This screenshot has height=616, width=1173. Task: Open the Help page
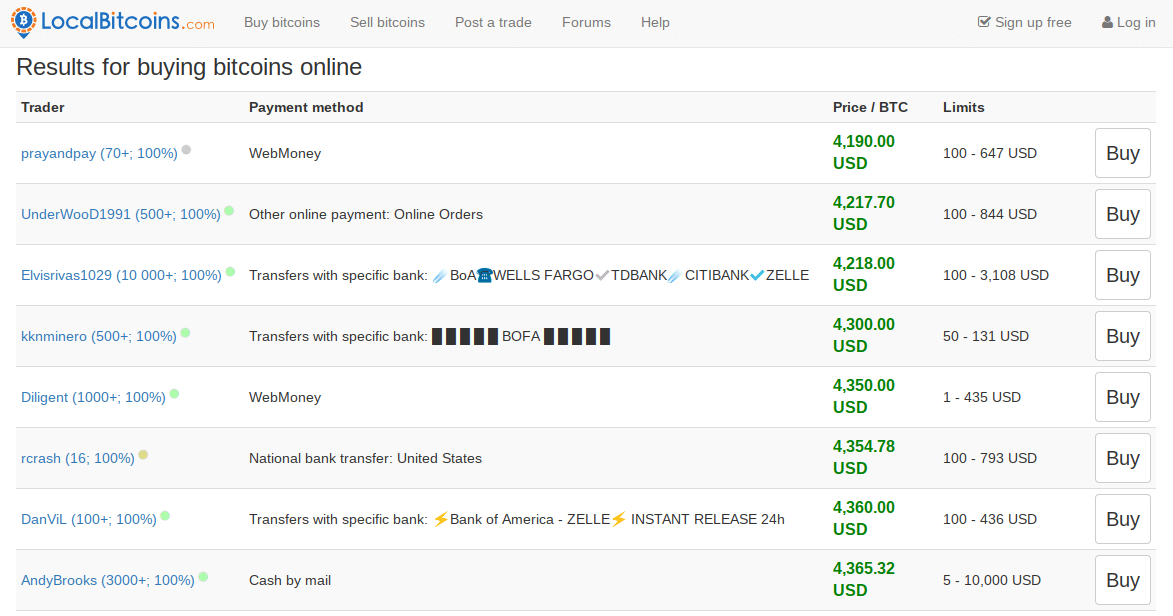[x=655, y=22]
